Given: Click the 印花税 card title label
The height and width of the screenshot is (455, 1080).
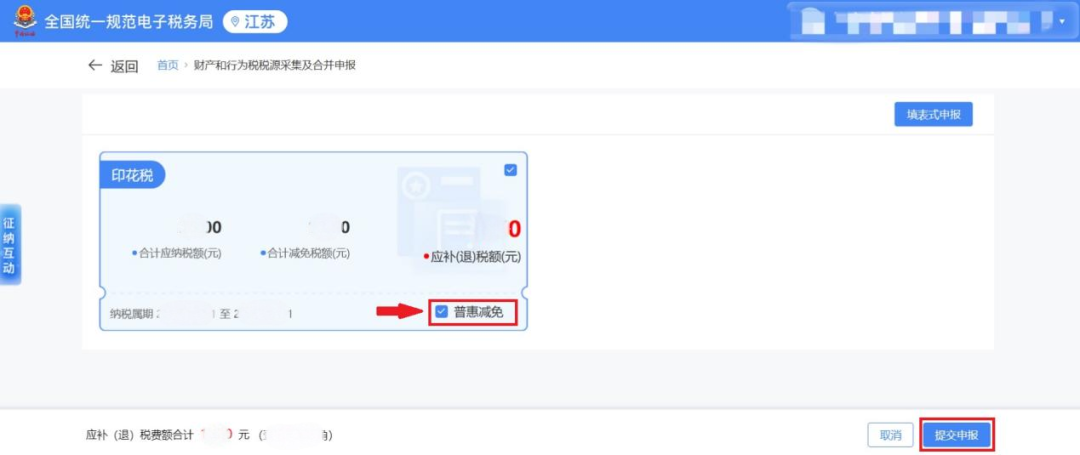Looking at the screenshot, I should pyautogui.click(x=132, y=175).
